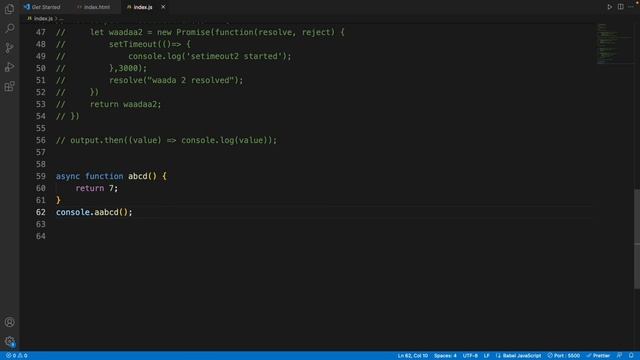Open the Extensions view
Screen dimensions: 640x360
(x=9, y=86)
